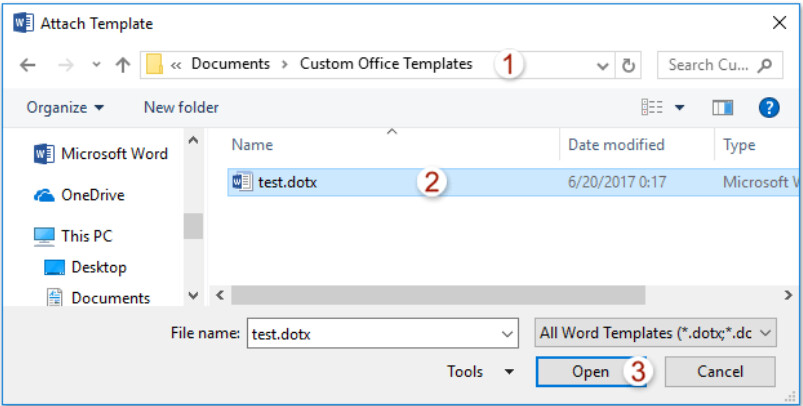Click the search magnifier icon
The height and width of the screenshot is (406, 803).
click(765, 65)
